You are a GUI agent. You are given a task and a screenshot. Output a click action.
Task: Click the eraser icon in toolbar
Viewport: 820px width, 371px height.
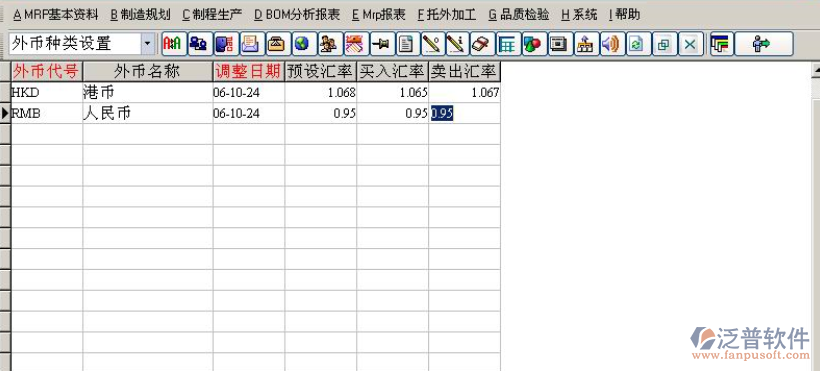tap(482, 44)
